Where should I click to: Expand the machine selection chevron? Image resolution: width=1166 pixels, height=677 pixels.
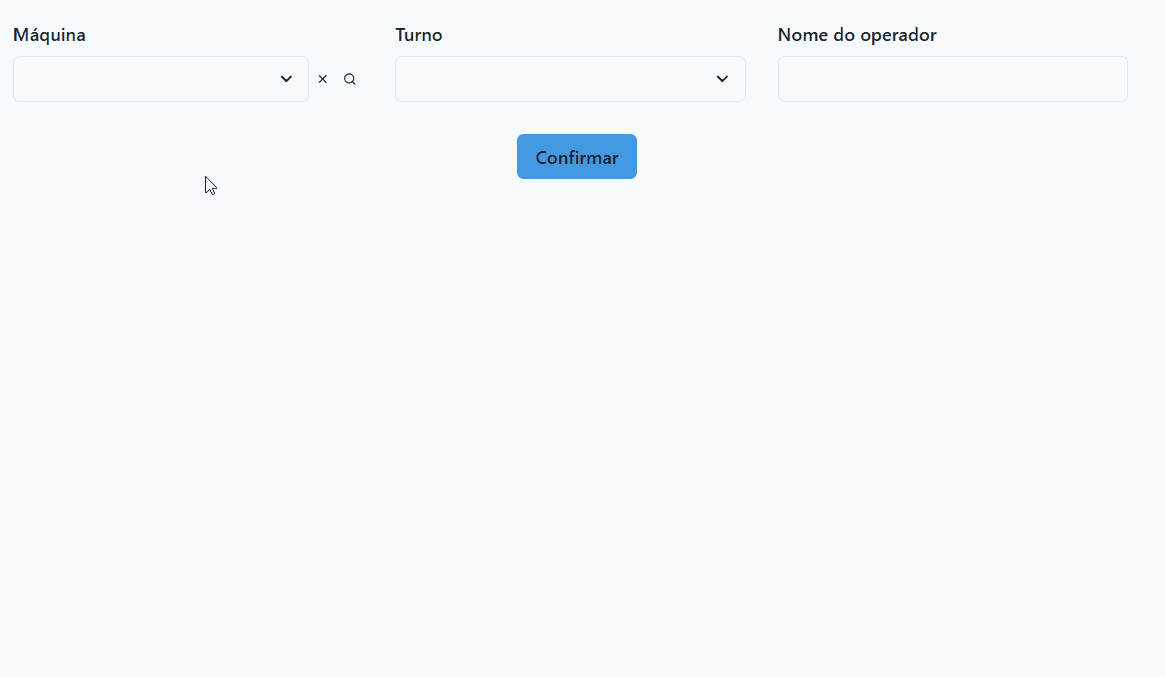[x=286, y=78]
